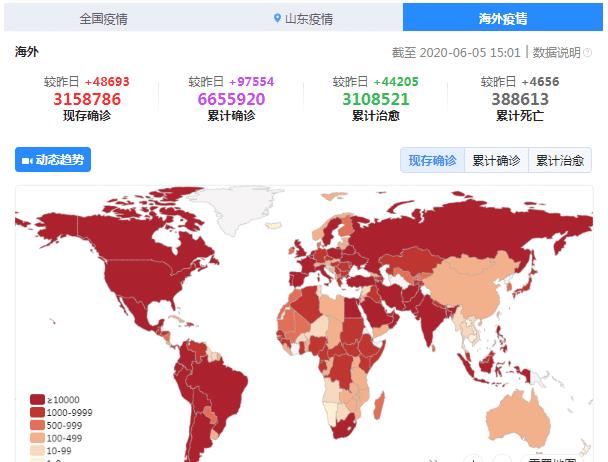
Task: Pick the 100-499 legend color swatch
Action: point(37,436)
